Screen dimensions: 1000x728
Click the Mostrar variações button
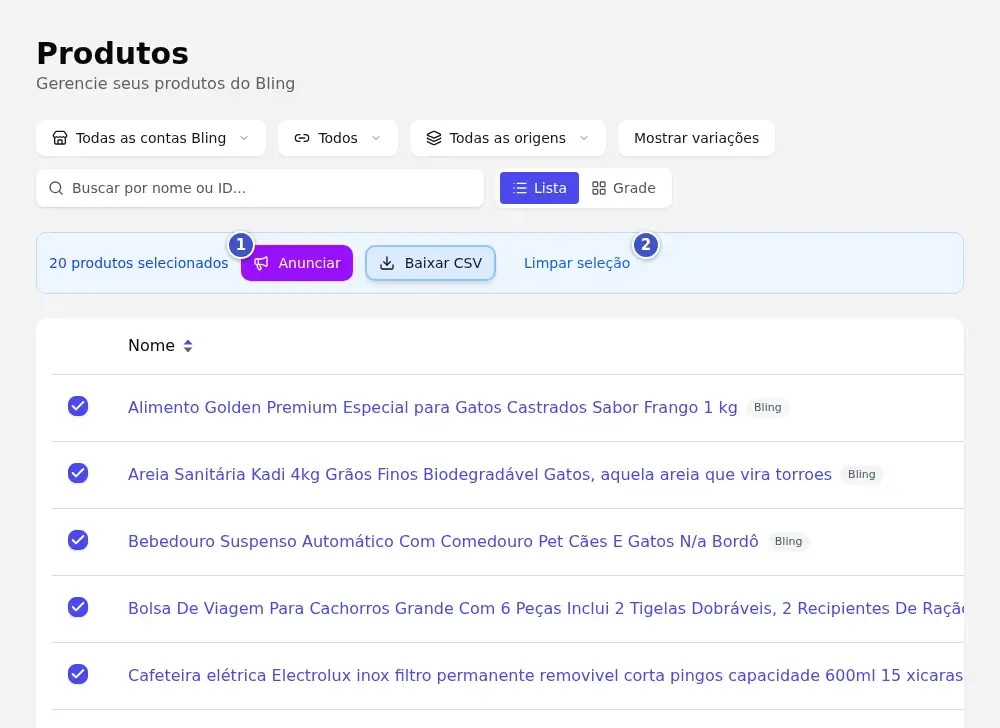(696, 138)
